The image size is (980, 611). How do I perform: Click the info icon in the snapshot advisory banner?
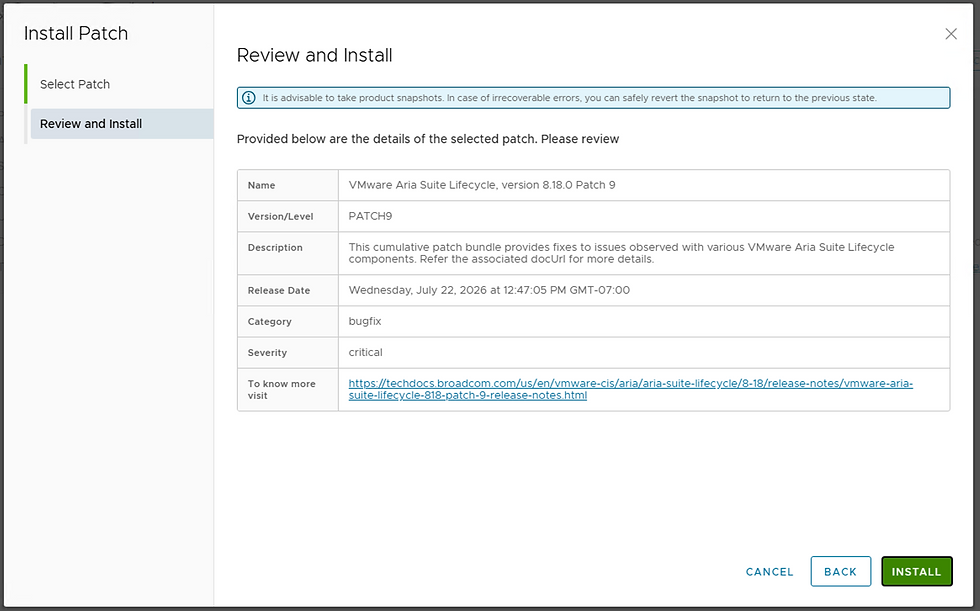[249, 98]
